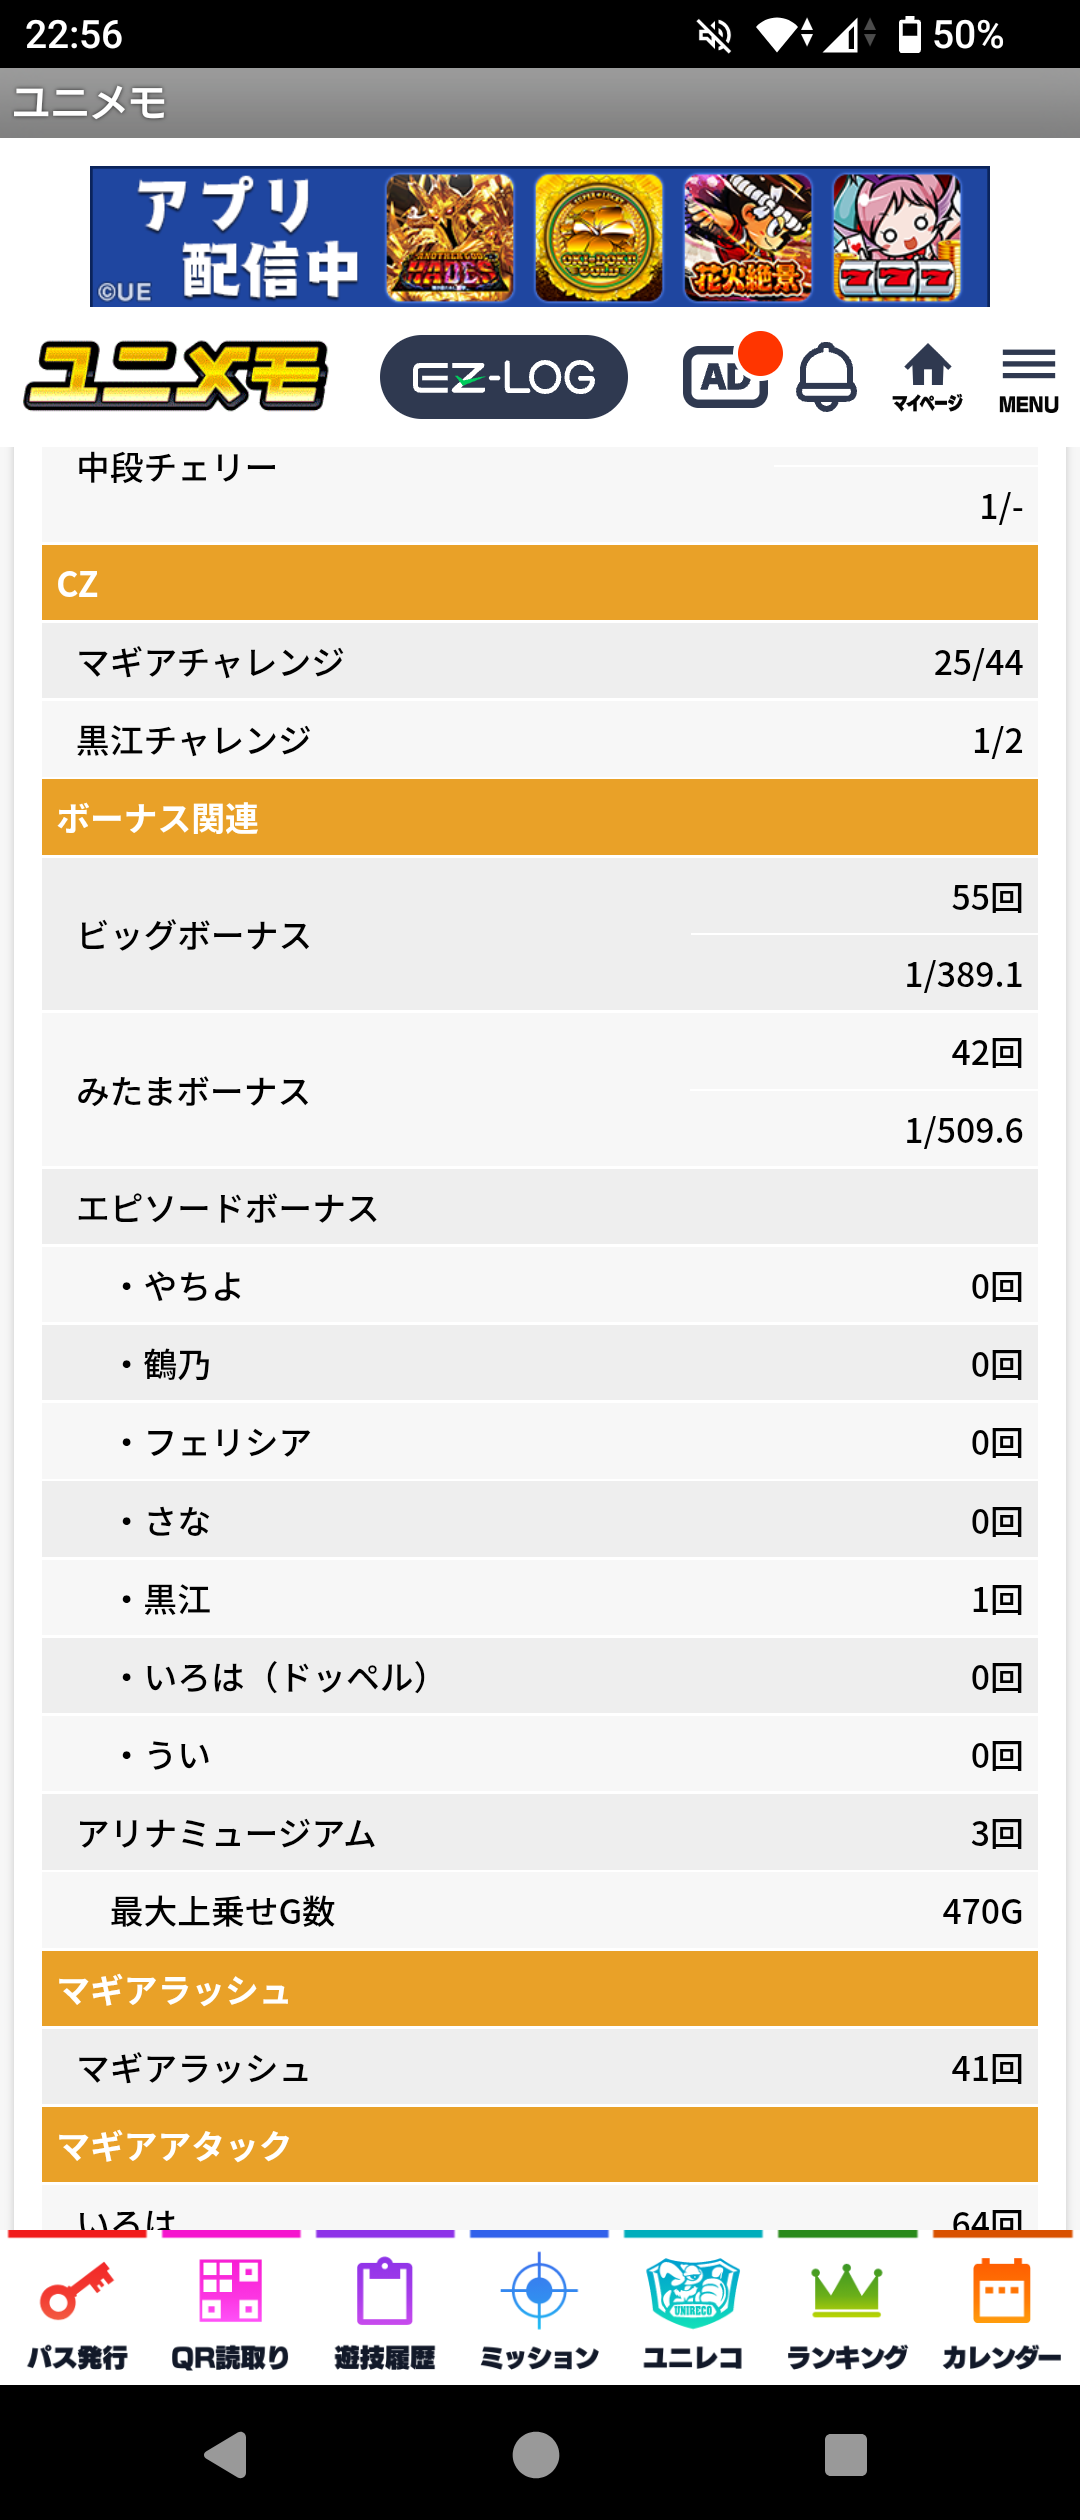This screenshot has width=1080, height=2520.
Task: Tap the ボーナス関連 section header
Action: 540,818
